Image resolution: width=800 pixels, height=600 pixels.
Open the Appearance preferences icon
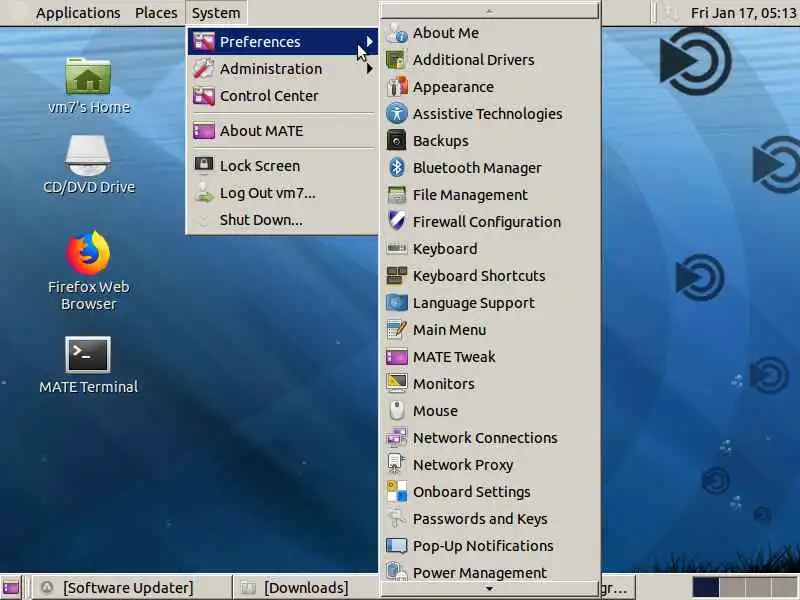coord(396,87)
